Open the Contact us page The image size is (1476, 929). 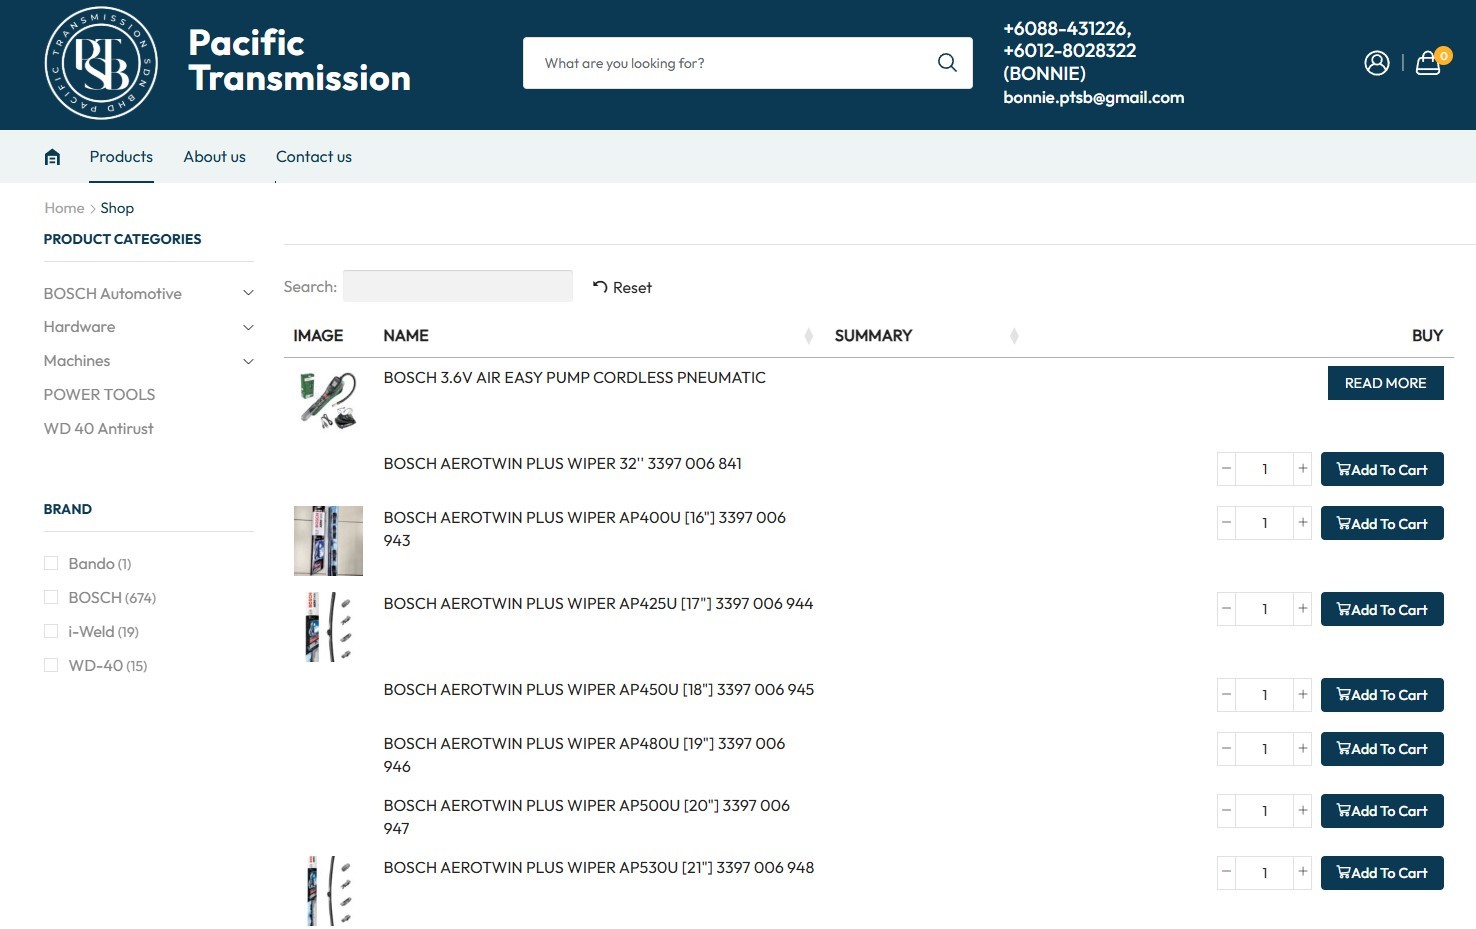point(314,157)
